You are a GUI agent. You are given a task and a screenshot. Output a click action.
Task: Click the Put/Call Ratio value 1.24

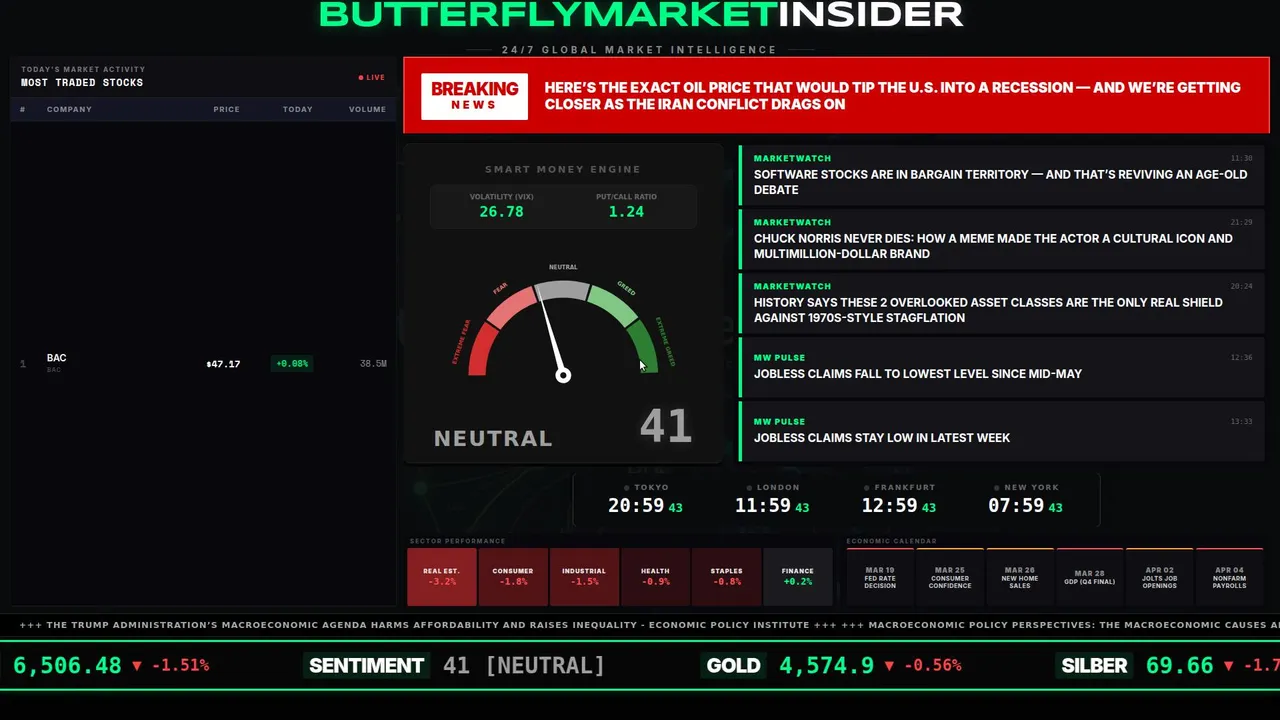(626, 212)
